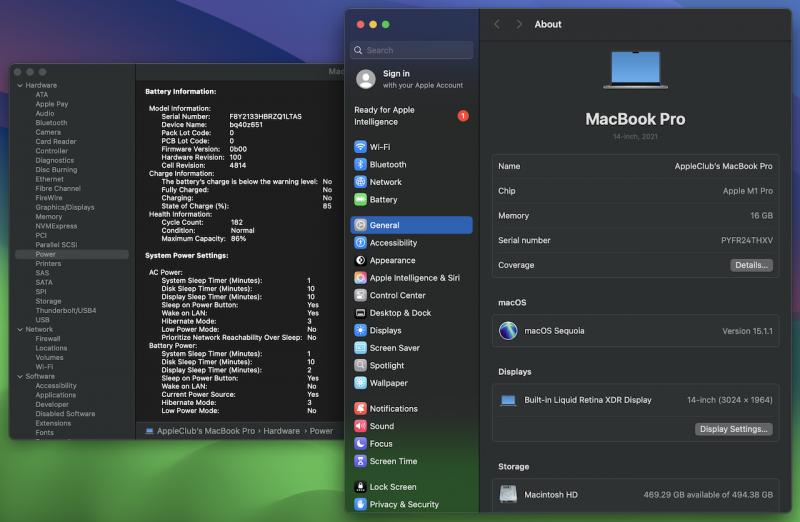
Task: Select NVMExpress in System Information
Action: click(56, 226)
